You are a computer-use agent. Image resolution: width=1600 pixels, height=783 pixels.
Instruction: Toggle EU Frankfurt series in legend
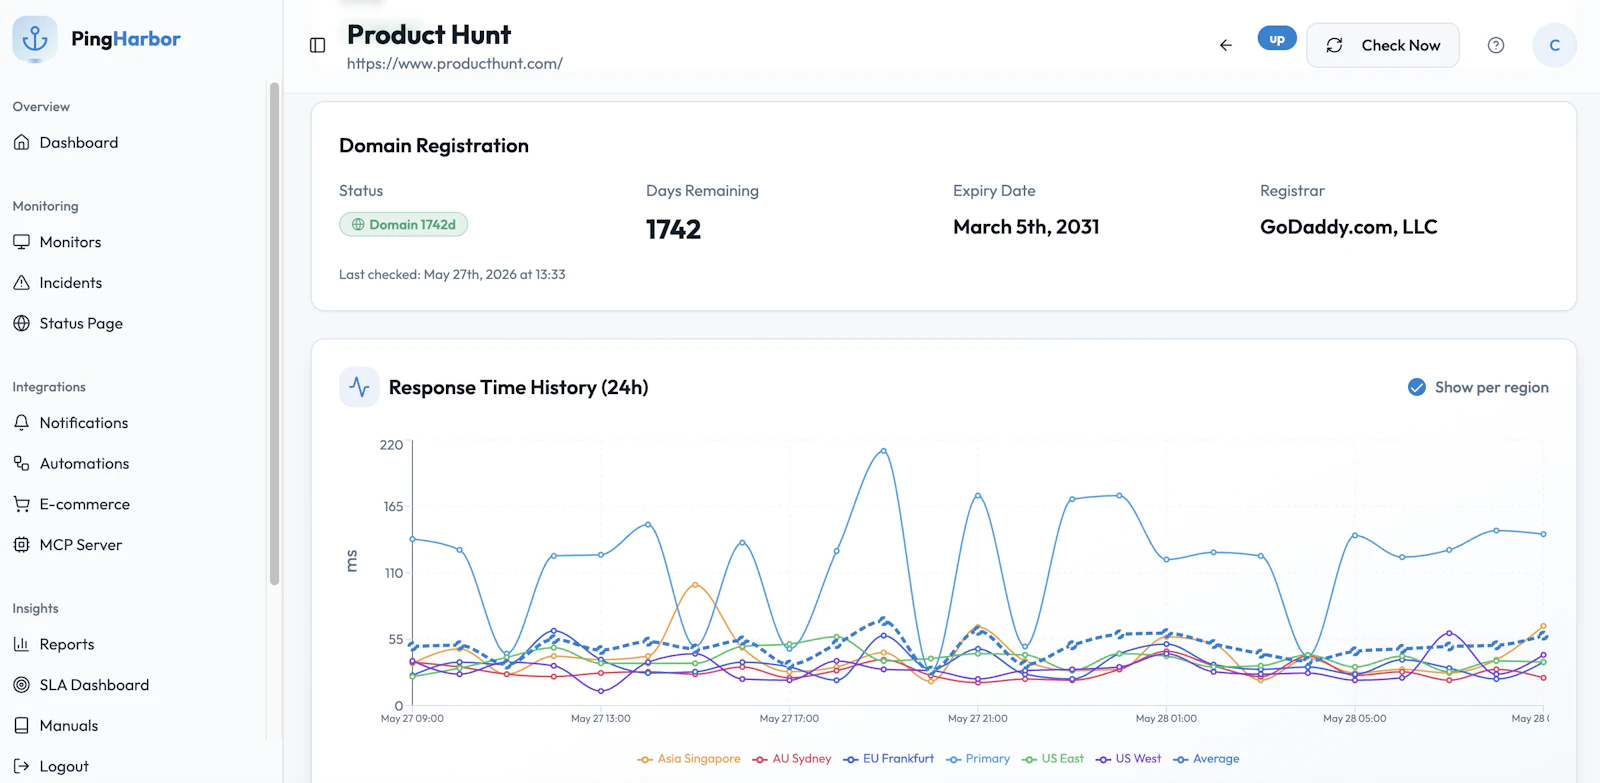(x=888, y=759)
